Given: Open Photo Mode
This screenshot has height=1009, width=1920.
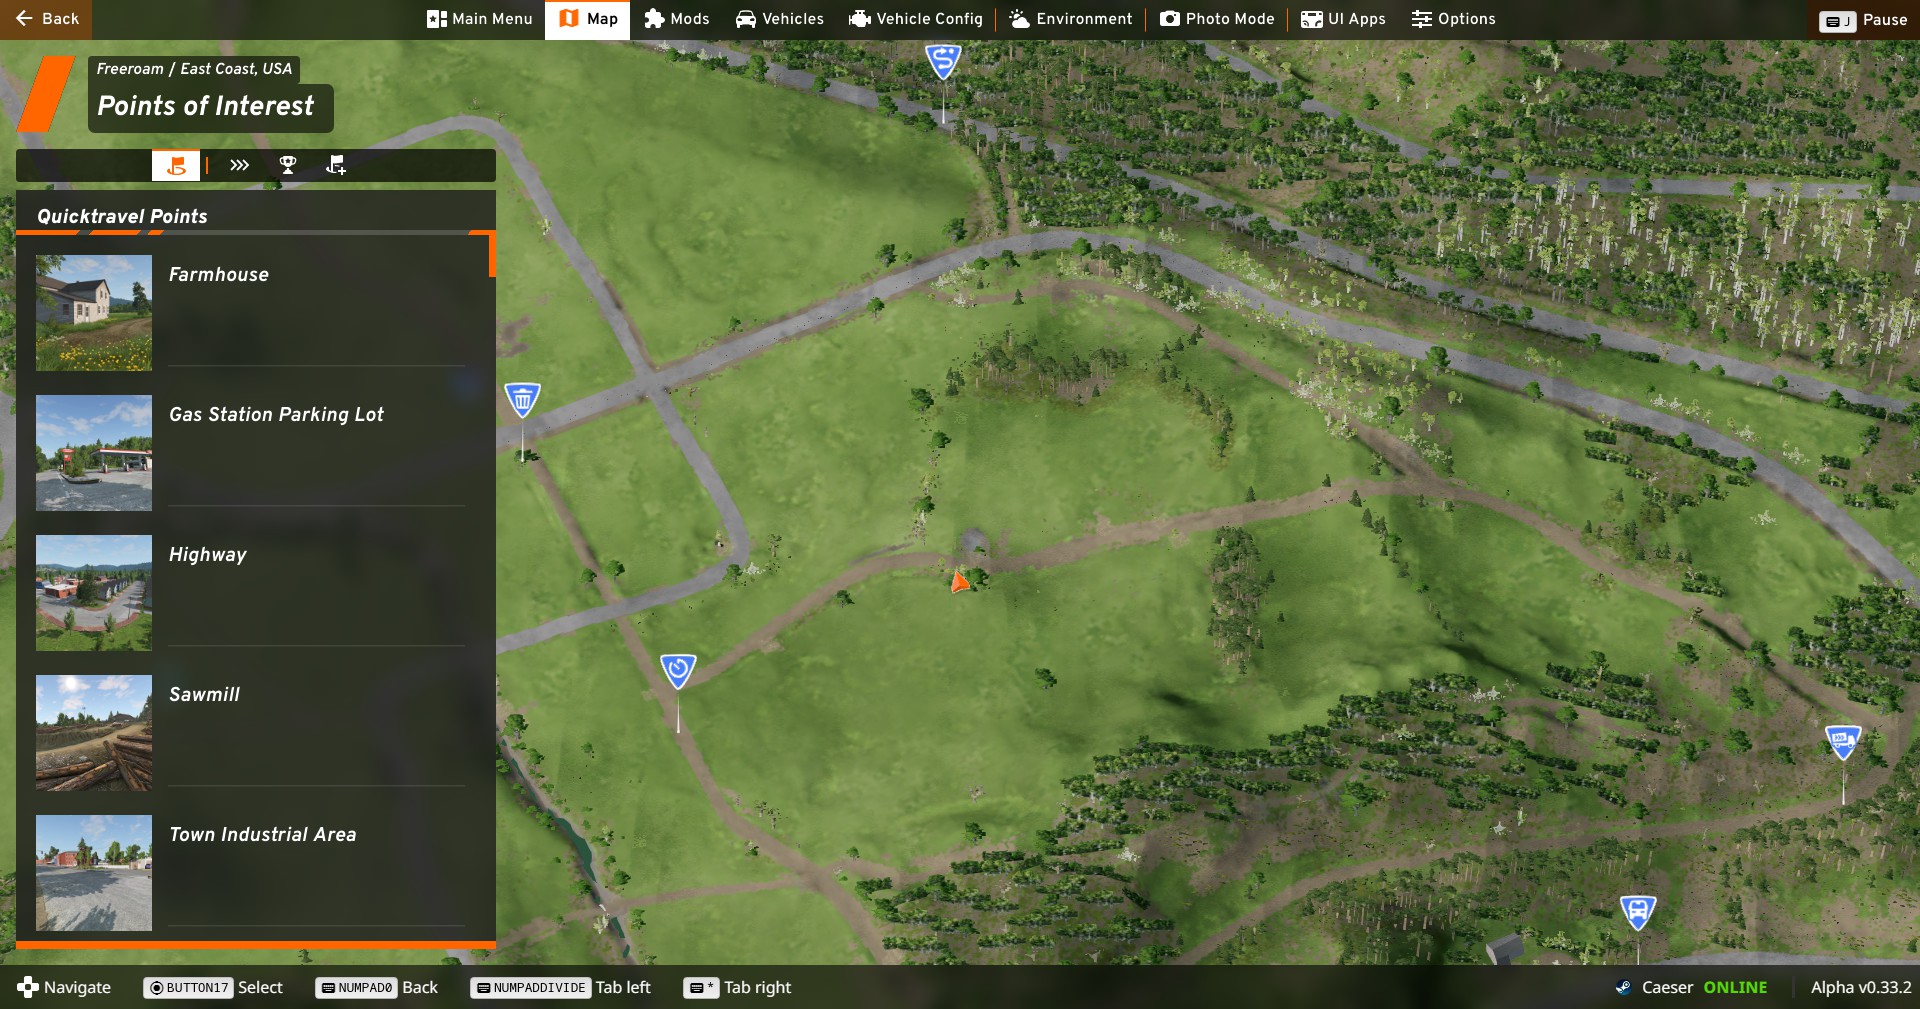Looking at the screenshot, I should [1216, 19].
